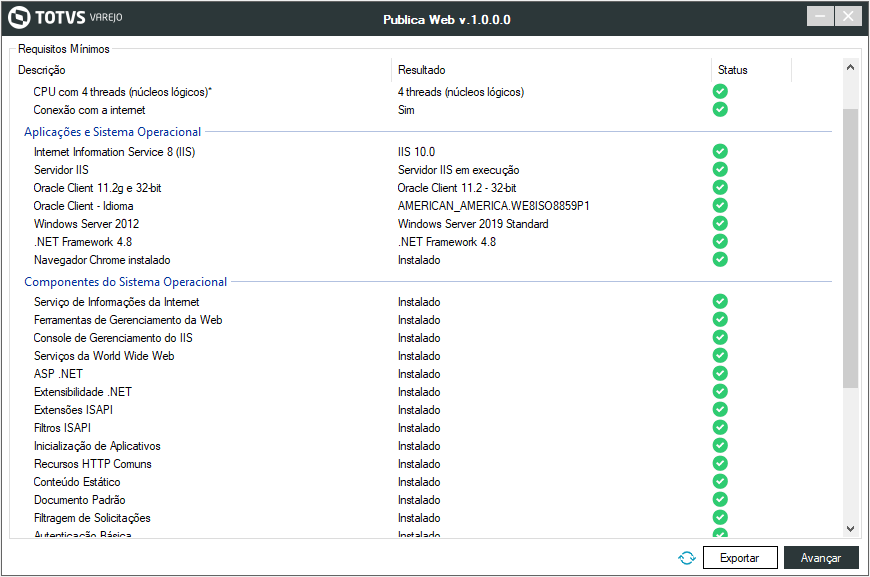The image size is (870, 577).
Task: Click the Oracle Client 11.2 - 32-bit result
Action: 457,188
